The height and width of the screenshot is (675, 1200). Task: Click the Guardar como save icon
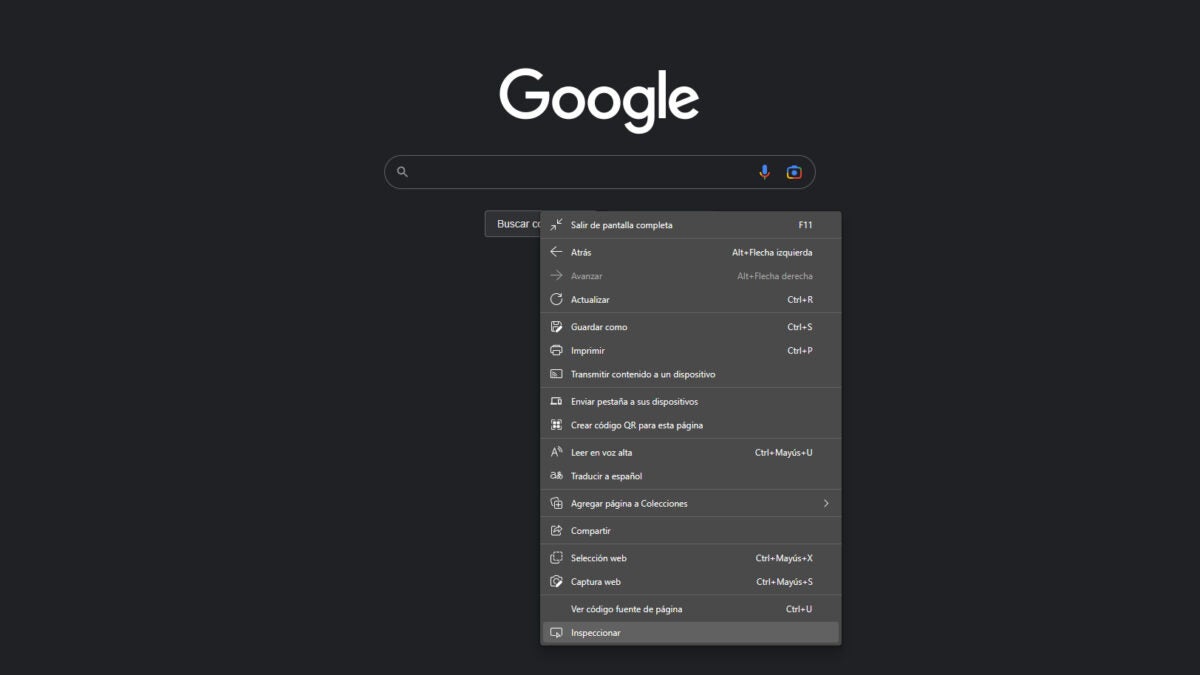[x=557, y=327]
